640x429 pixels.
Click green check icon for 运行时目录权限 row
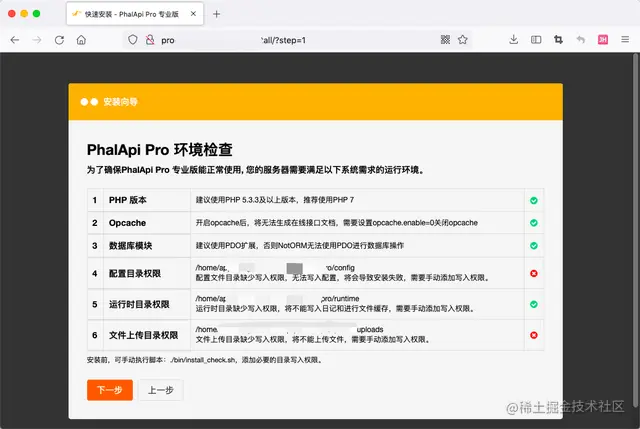pos(533,304)
